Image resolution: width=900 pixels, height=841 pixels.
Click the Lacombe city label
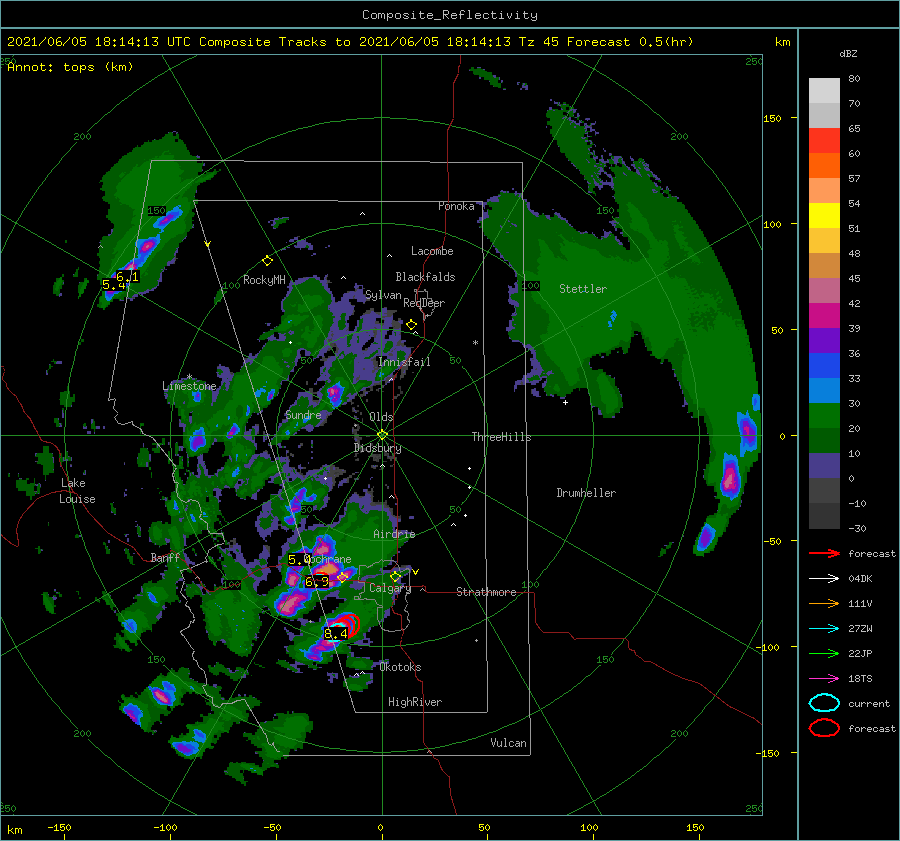click(x=432, y=251)
